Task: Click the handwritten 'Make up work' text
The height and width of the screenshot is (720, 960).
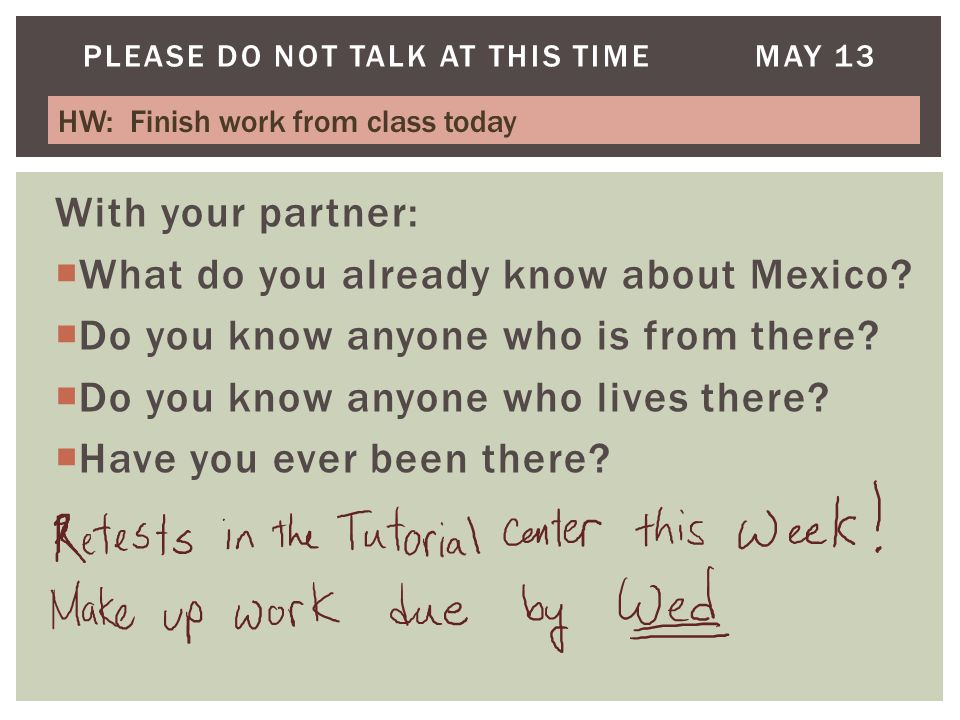Action: (x=195, y=611)
